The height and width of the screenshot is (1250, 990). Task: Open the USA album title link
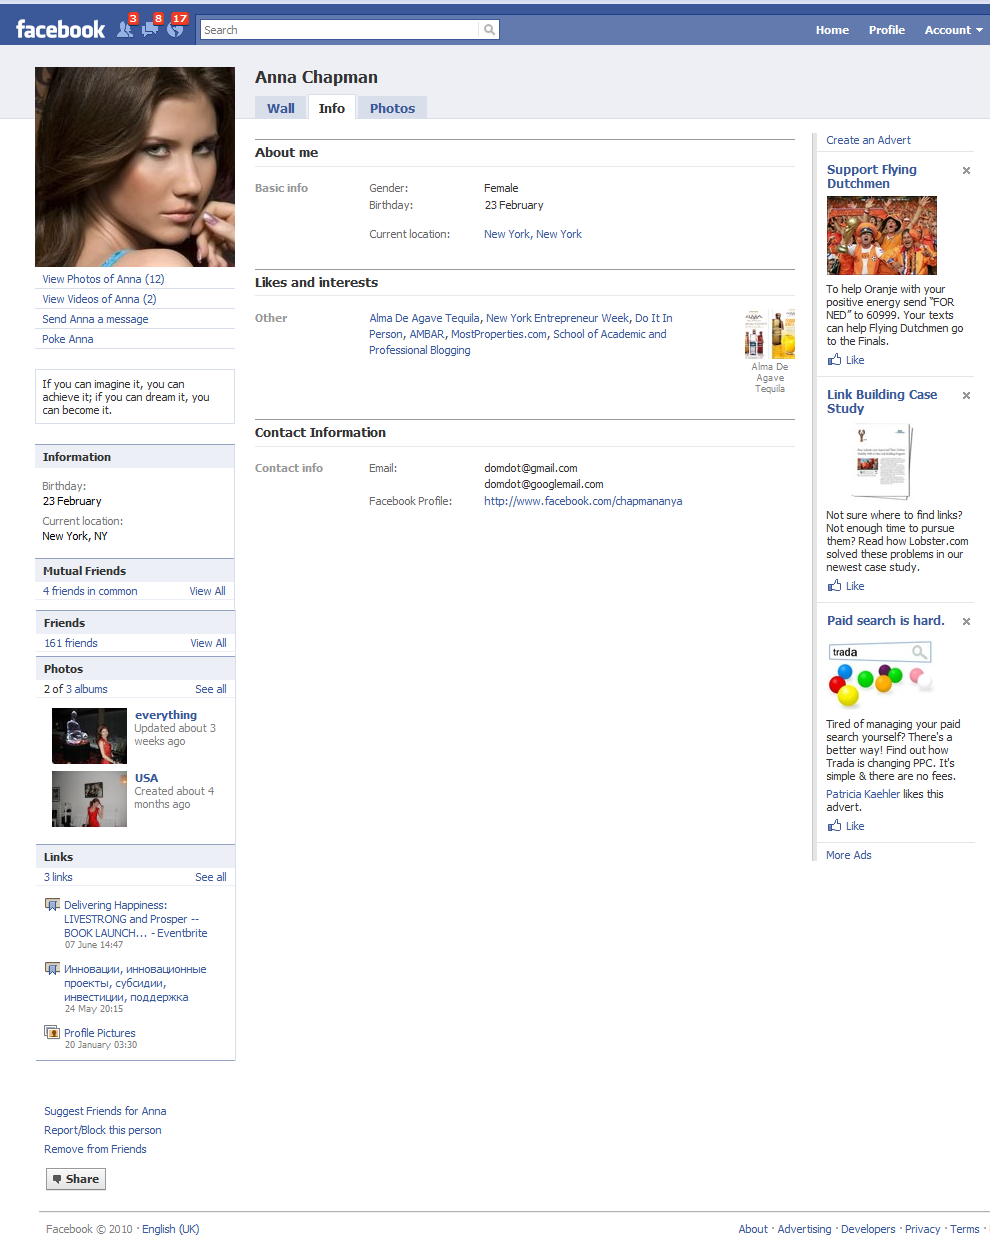tap(146, 778)
